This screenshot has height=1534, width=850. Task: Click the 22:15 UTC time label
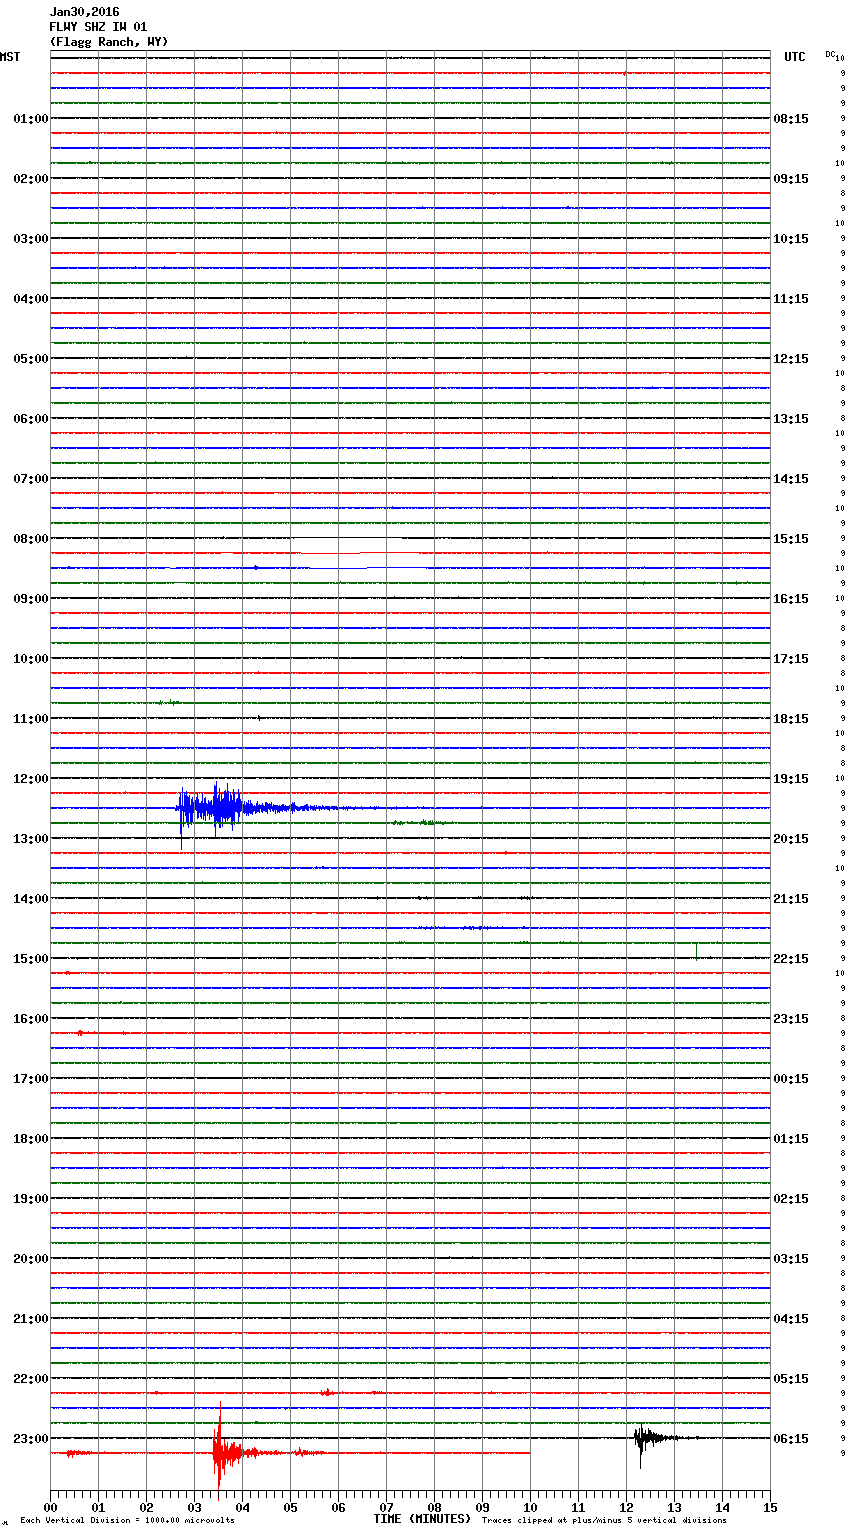click(x=791, y=959)
